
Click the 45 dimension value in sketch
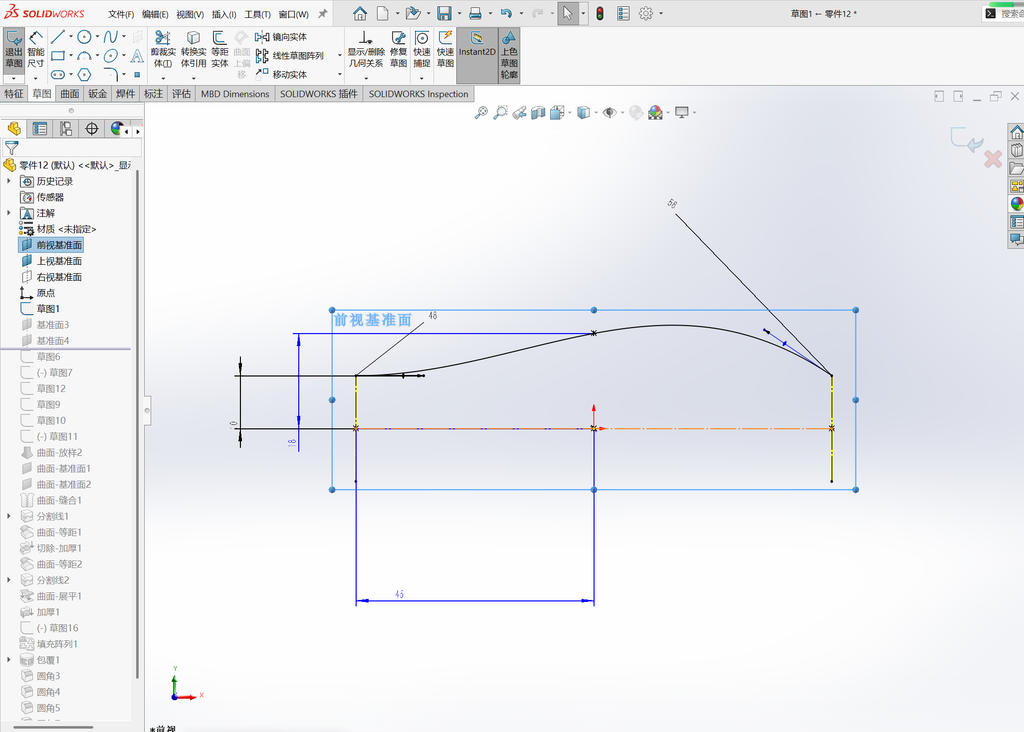pos(399,594)
